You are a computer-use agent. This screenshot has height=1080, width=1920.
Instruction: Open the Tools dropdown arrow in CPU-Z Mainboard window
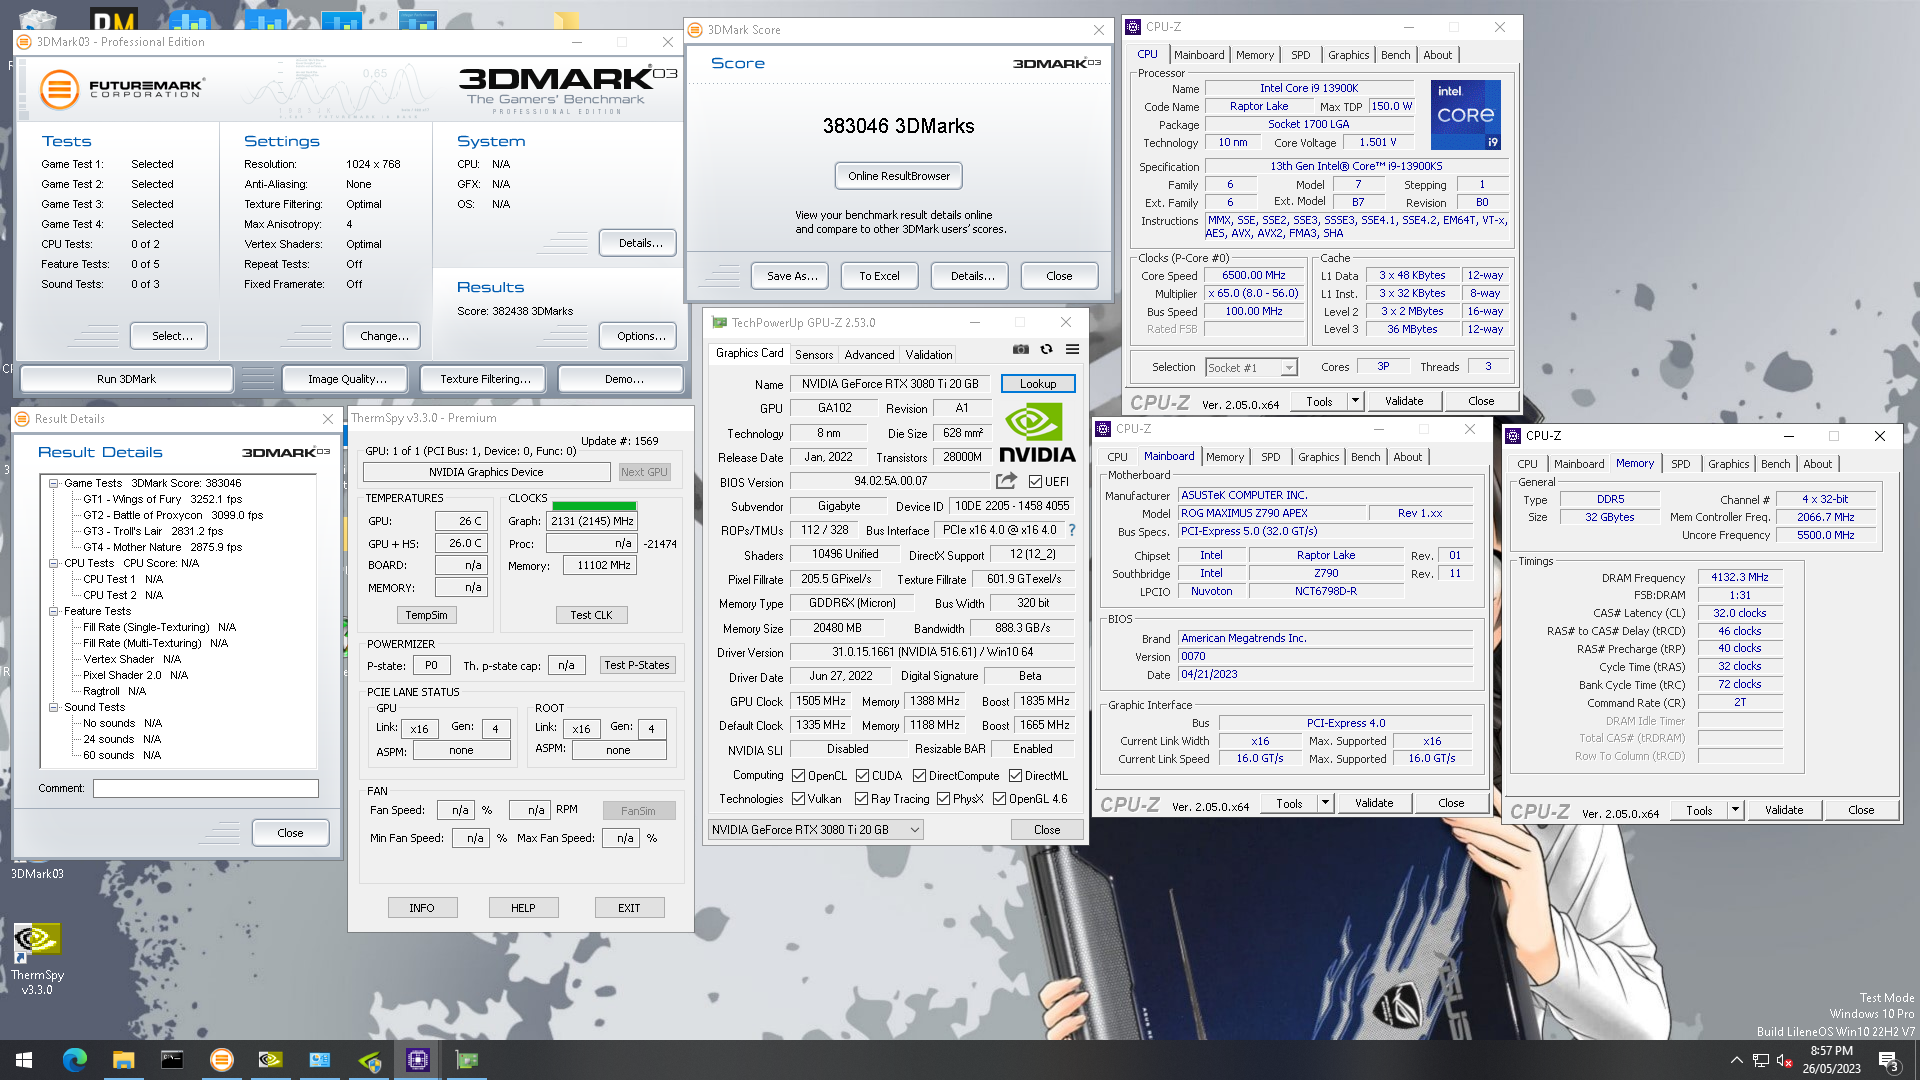(1325, 803)
